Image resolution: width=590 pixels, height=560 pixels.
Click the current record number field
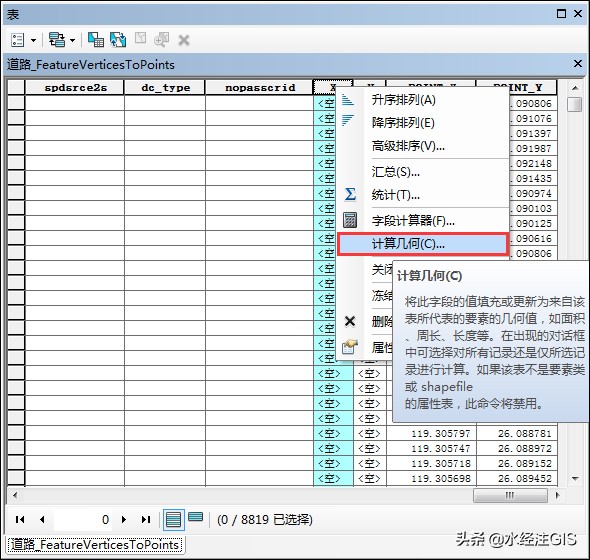tap(83, 520)
